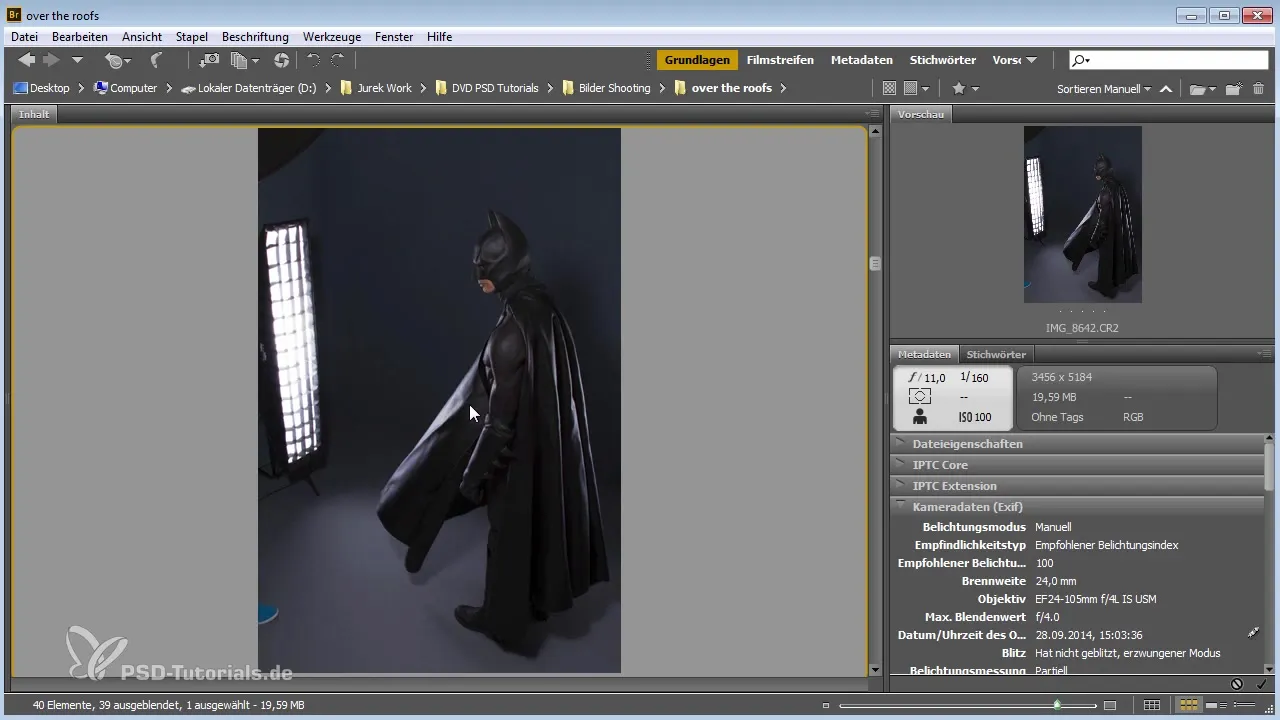Toggle ascending sort order arrow

pyautogui.click(x=1166, y=89)
